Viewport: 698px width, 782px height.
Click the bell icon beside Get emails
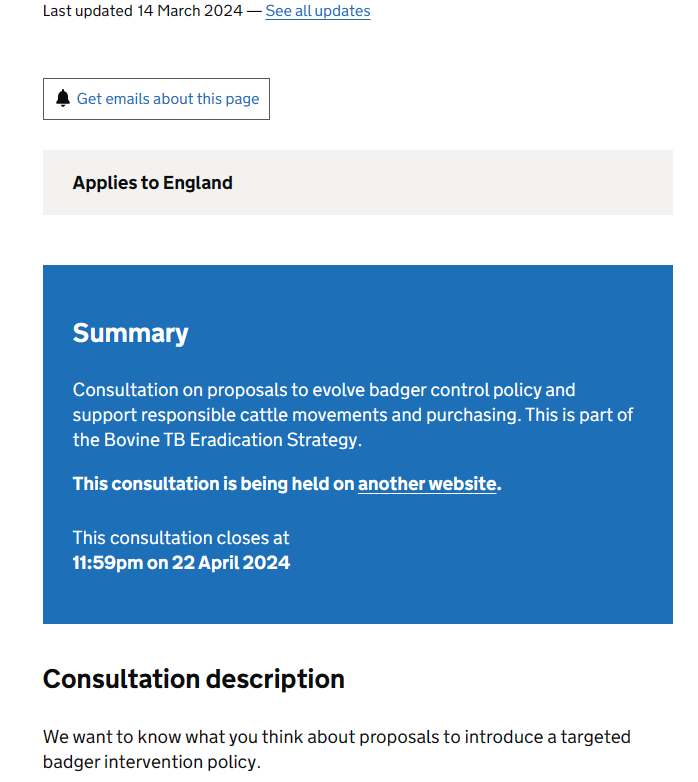point(63,99)
